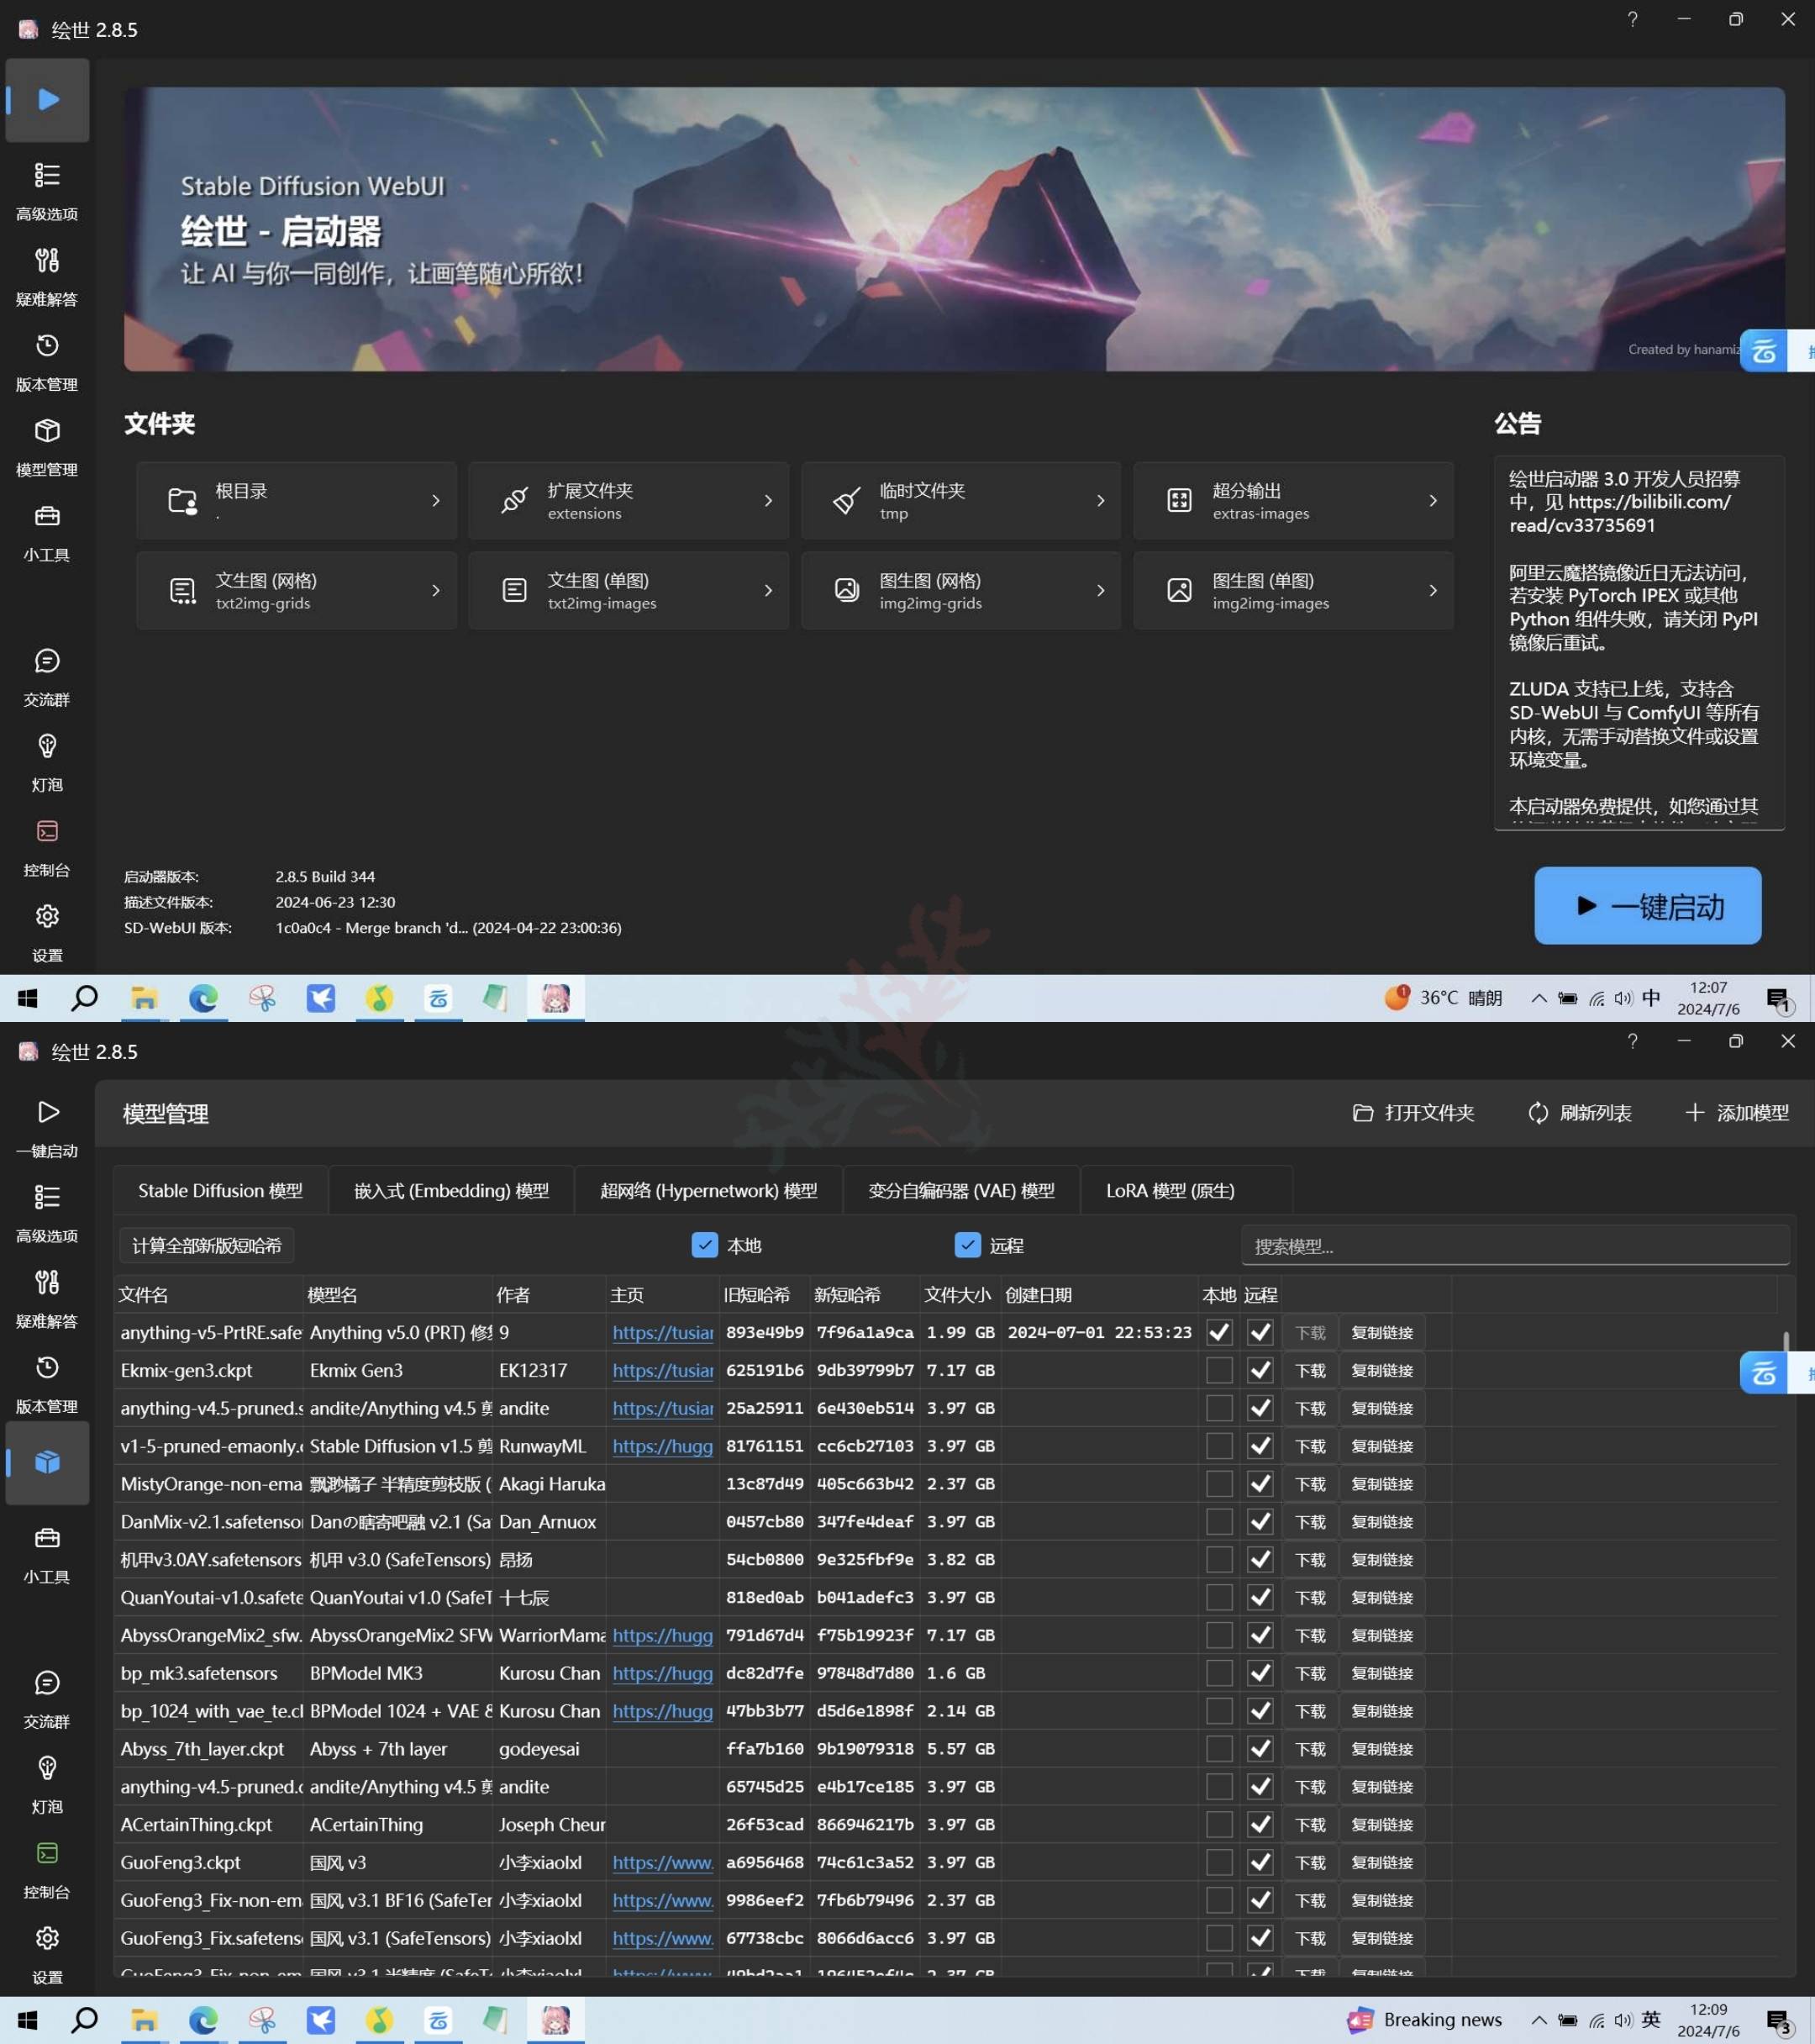The width and height of the screenshot is (1815, 2044).
Task: Click the Stable Diffusion WebUI banner image
Action: (954, 229)
